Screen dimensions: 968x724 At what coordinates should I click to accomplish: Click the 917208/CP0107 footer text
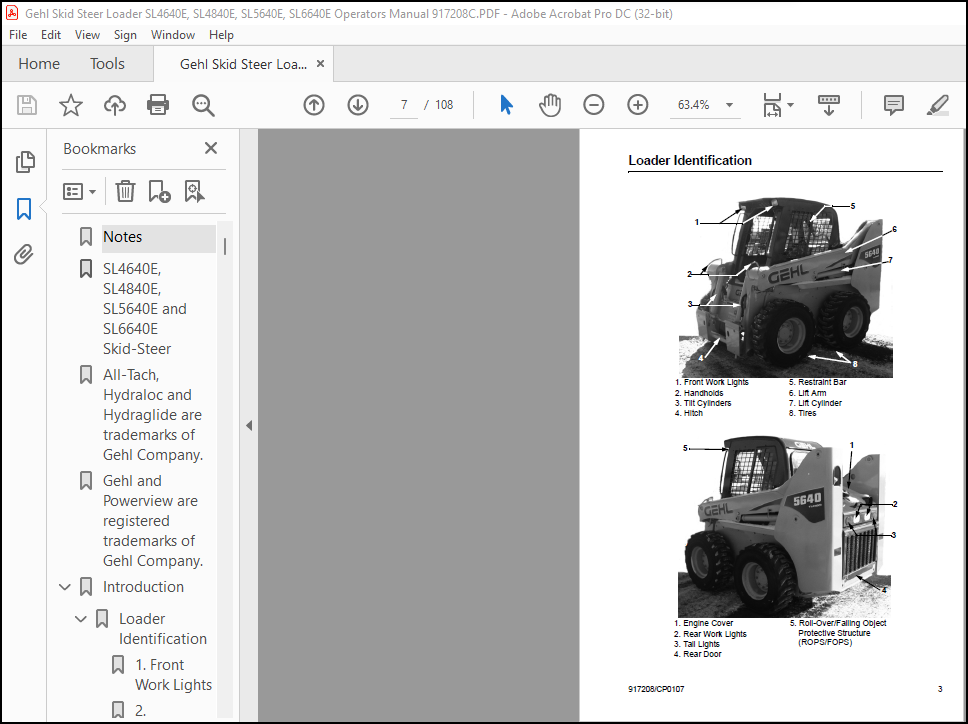pos(656,689)
